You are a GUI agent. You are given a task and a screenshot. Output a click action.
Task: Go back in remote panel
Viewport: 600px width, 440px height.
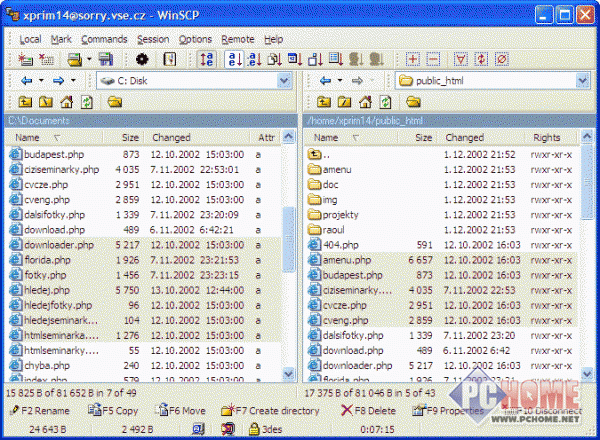click(x=325, y=81)
